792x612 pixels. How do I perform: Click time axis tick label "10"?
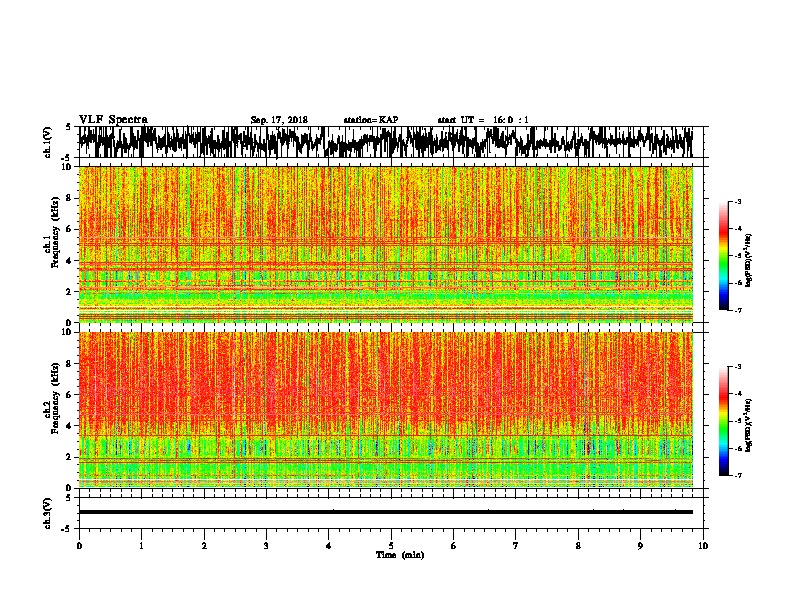pos(703,546)
